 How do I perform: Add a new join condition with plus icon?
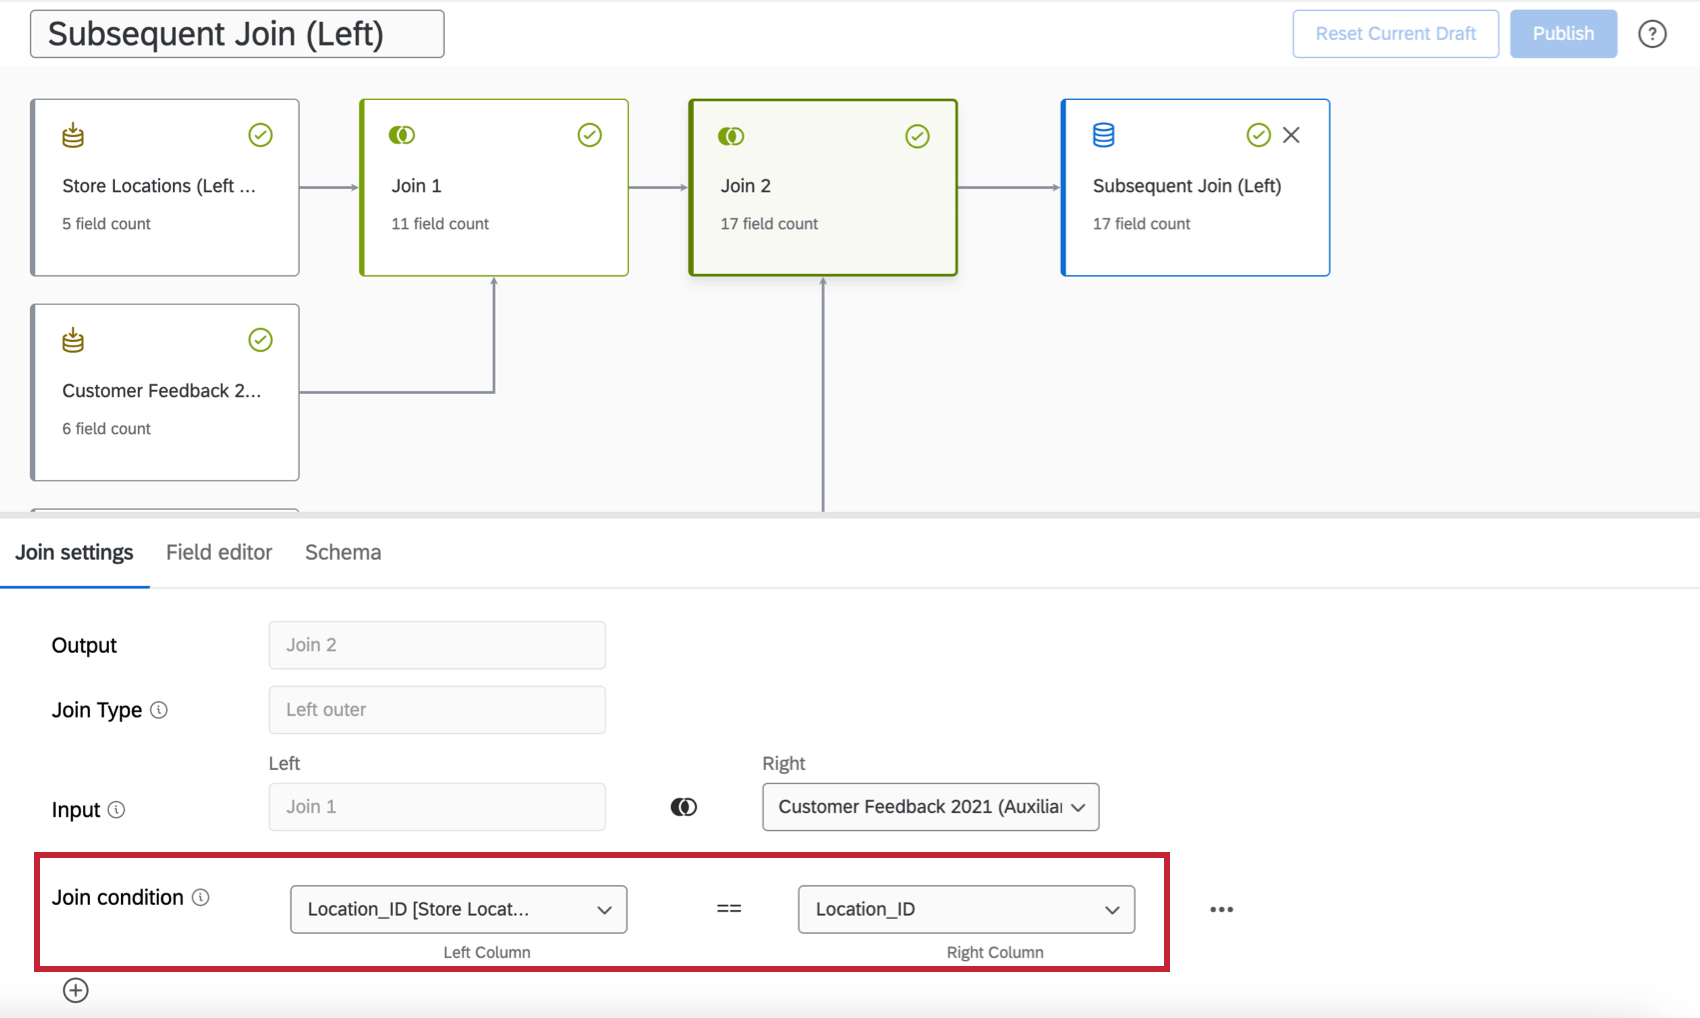click(76, 990)
